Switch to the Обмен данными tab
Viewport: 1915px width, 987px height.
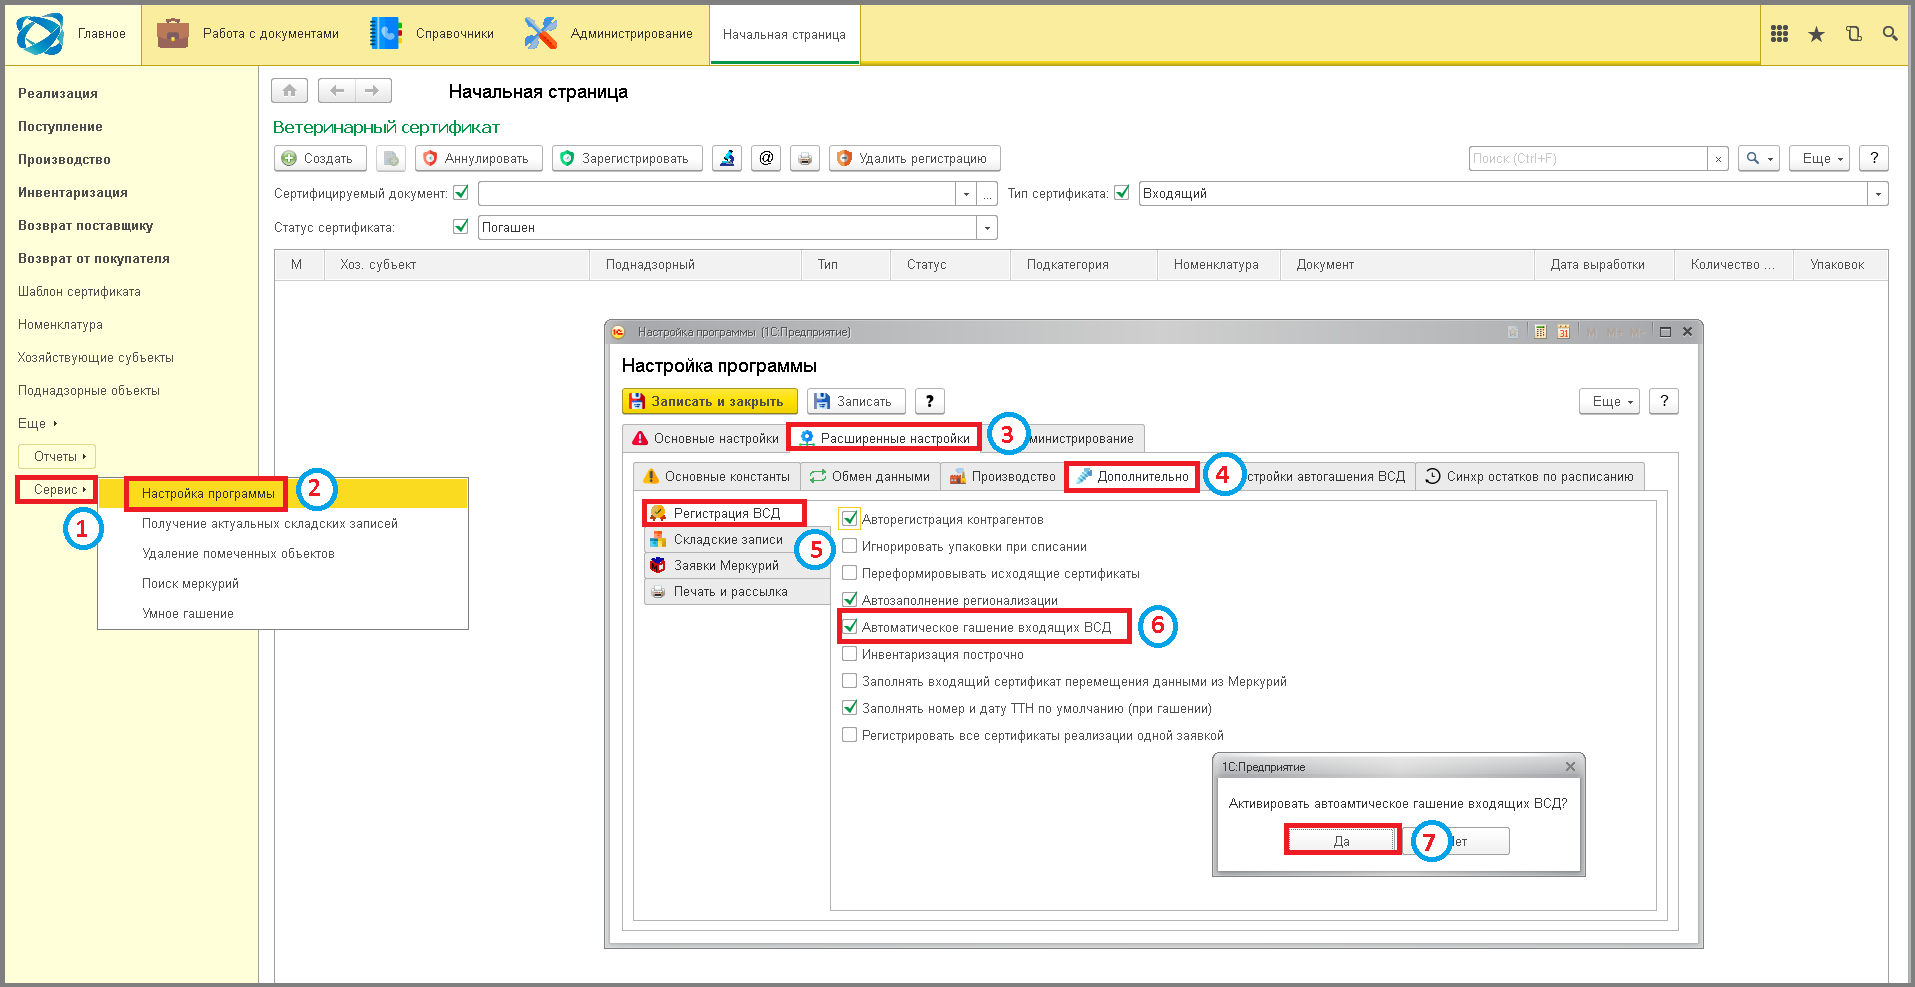tap(870, 477)
